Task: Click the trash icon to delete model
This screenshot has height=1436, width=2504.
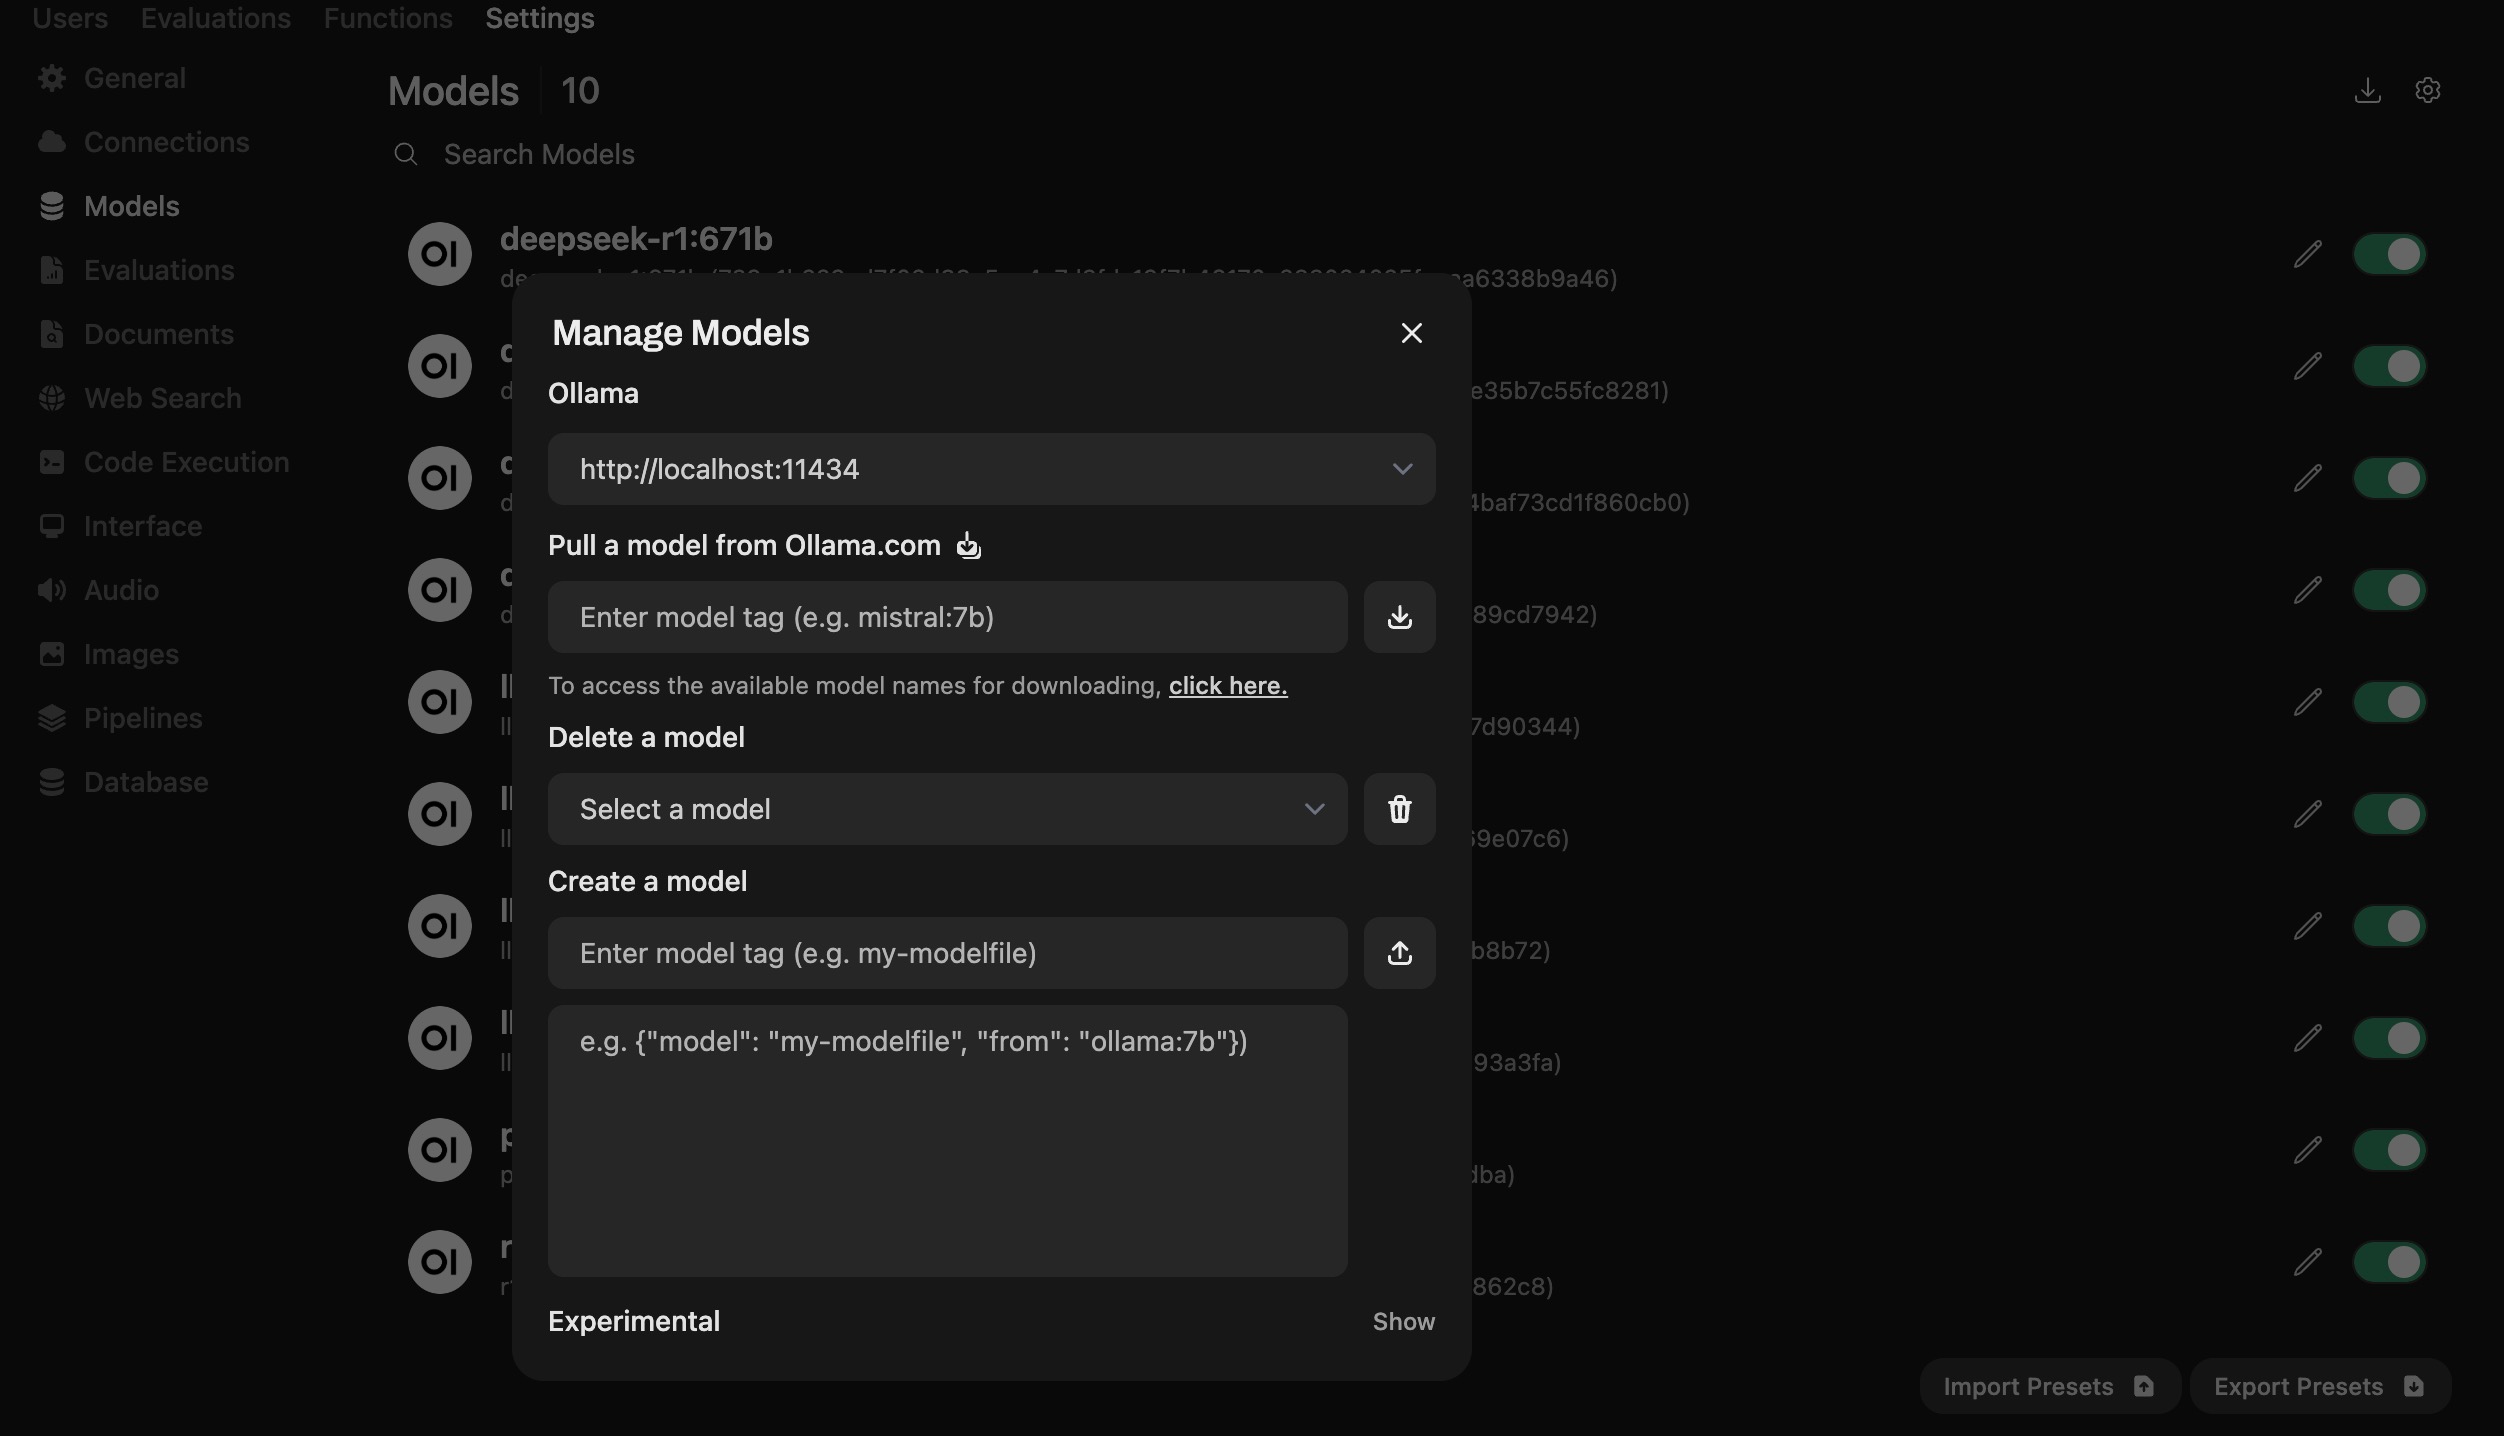Action: pyautogui.click(x=1399, y=809)
